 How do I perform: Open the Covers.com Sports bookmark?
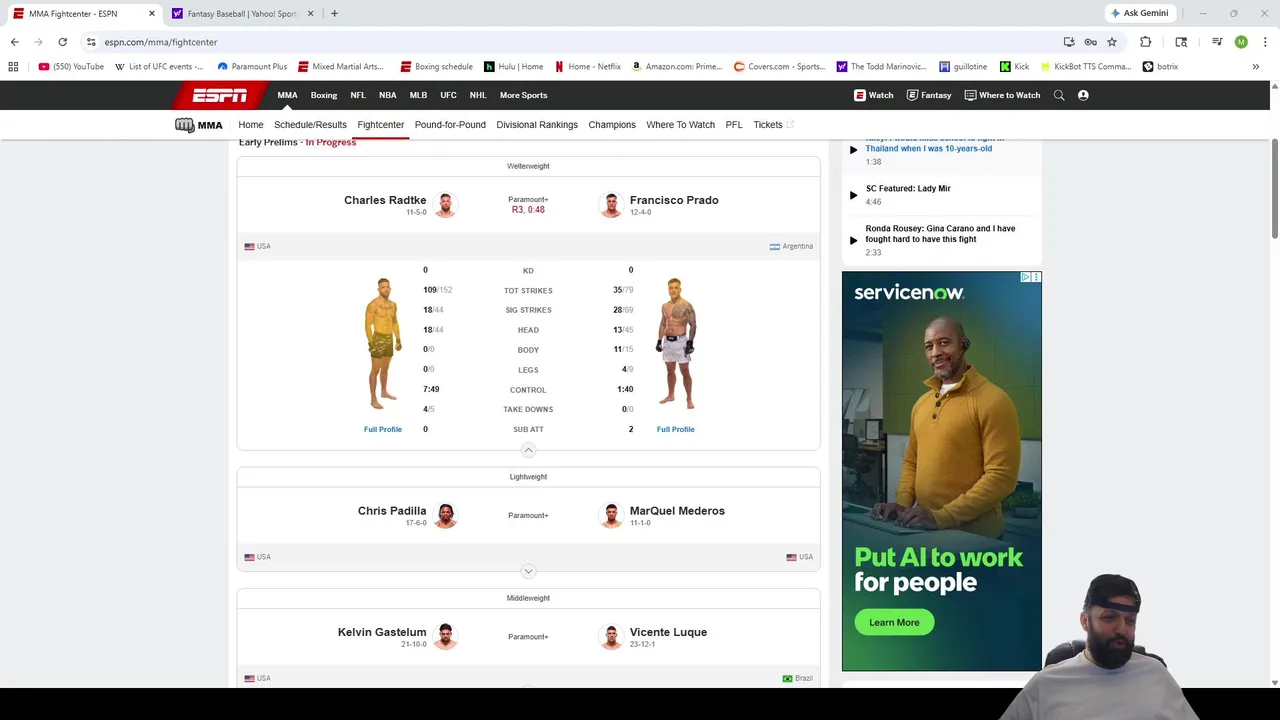[779, 67]
